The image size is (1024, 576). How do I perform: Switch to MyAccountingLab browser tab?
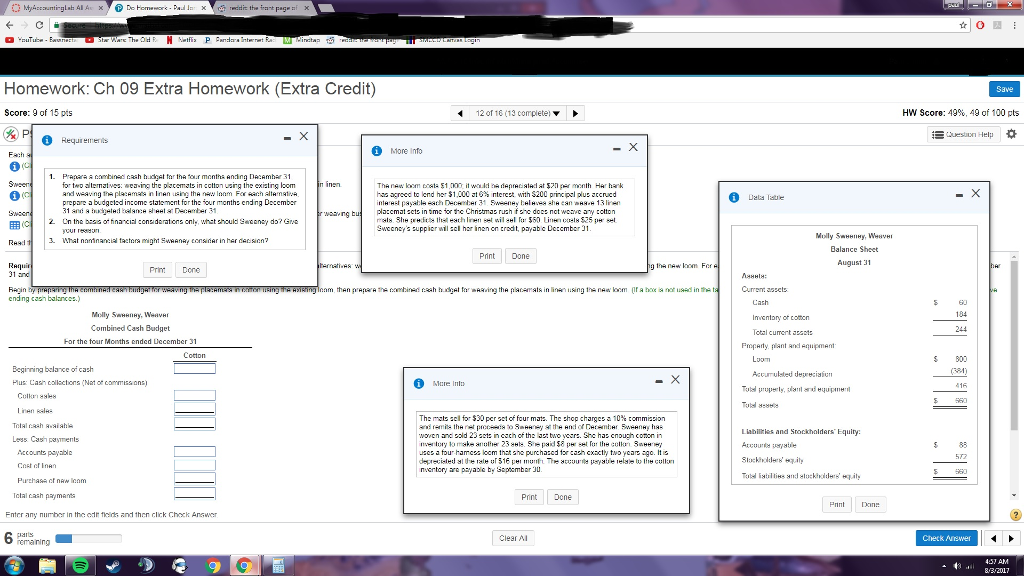[x=56, y=8]
